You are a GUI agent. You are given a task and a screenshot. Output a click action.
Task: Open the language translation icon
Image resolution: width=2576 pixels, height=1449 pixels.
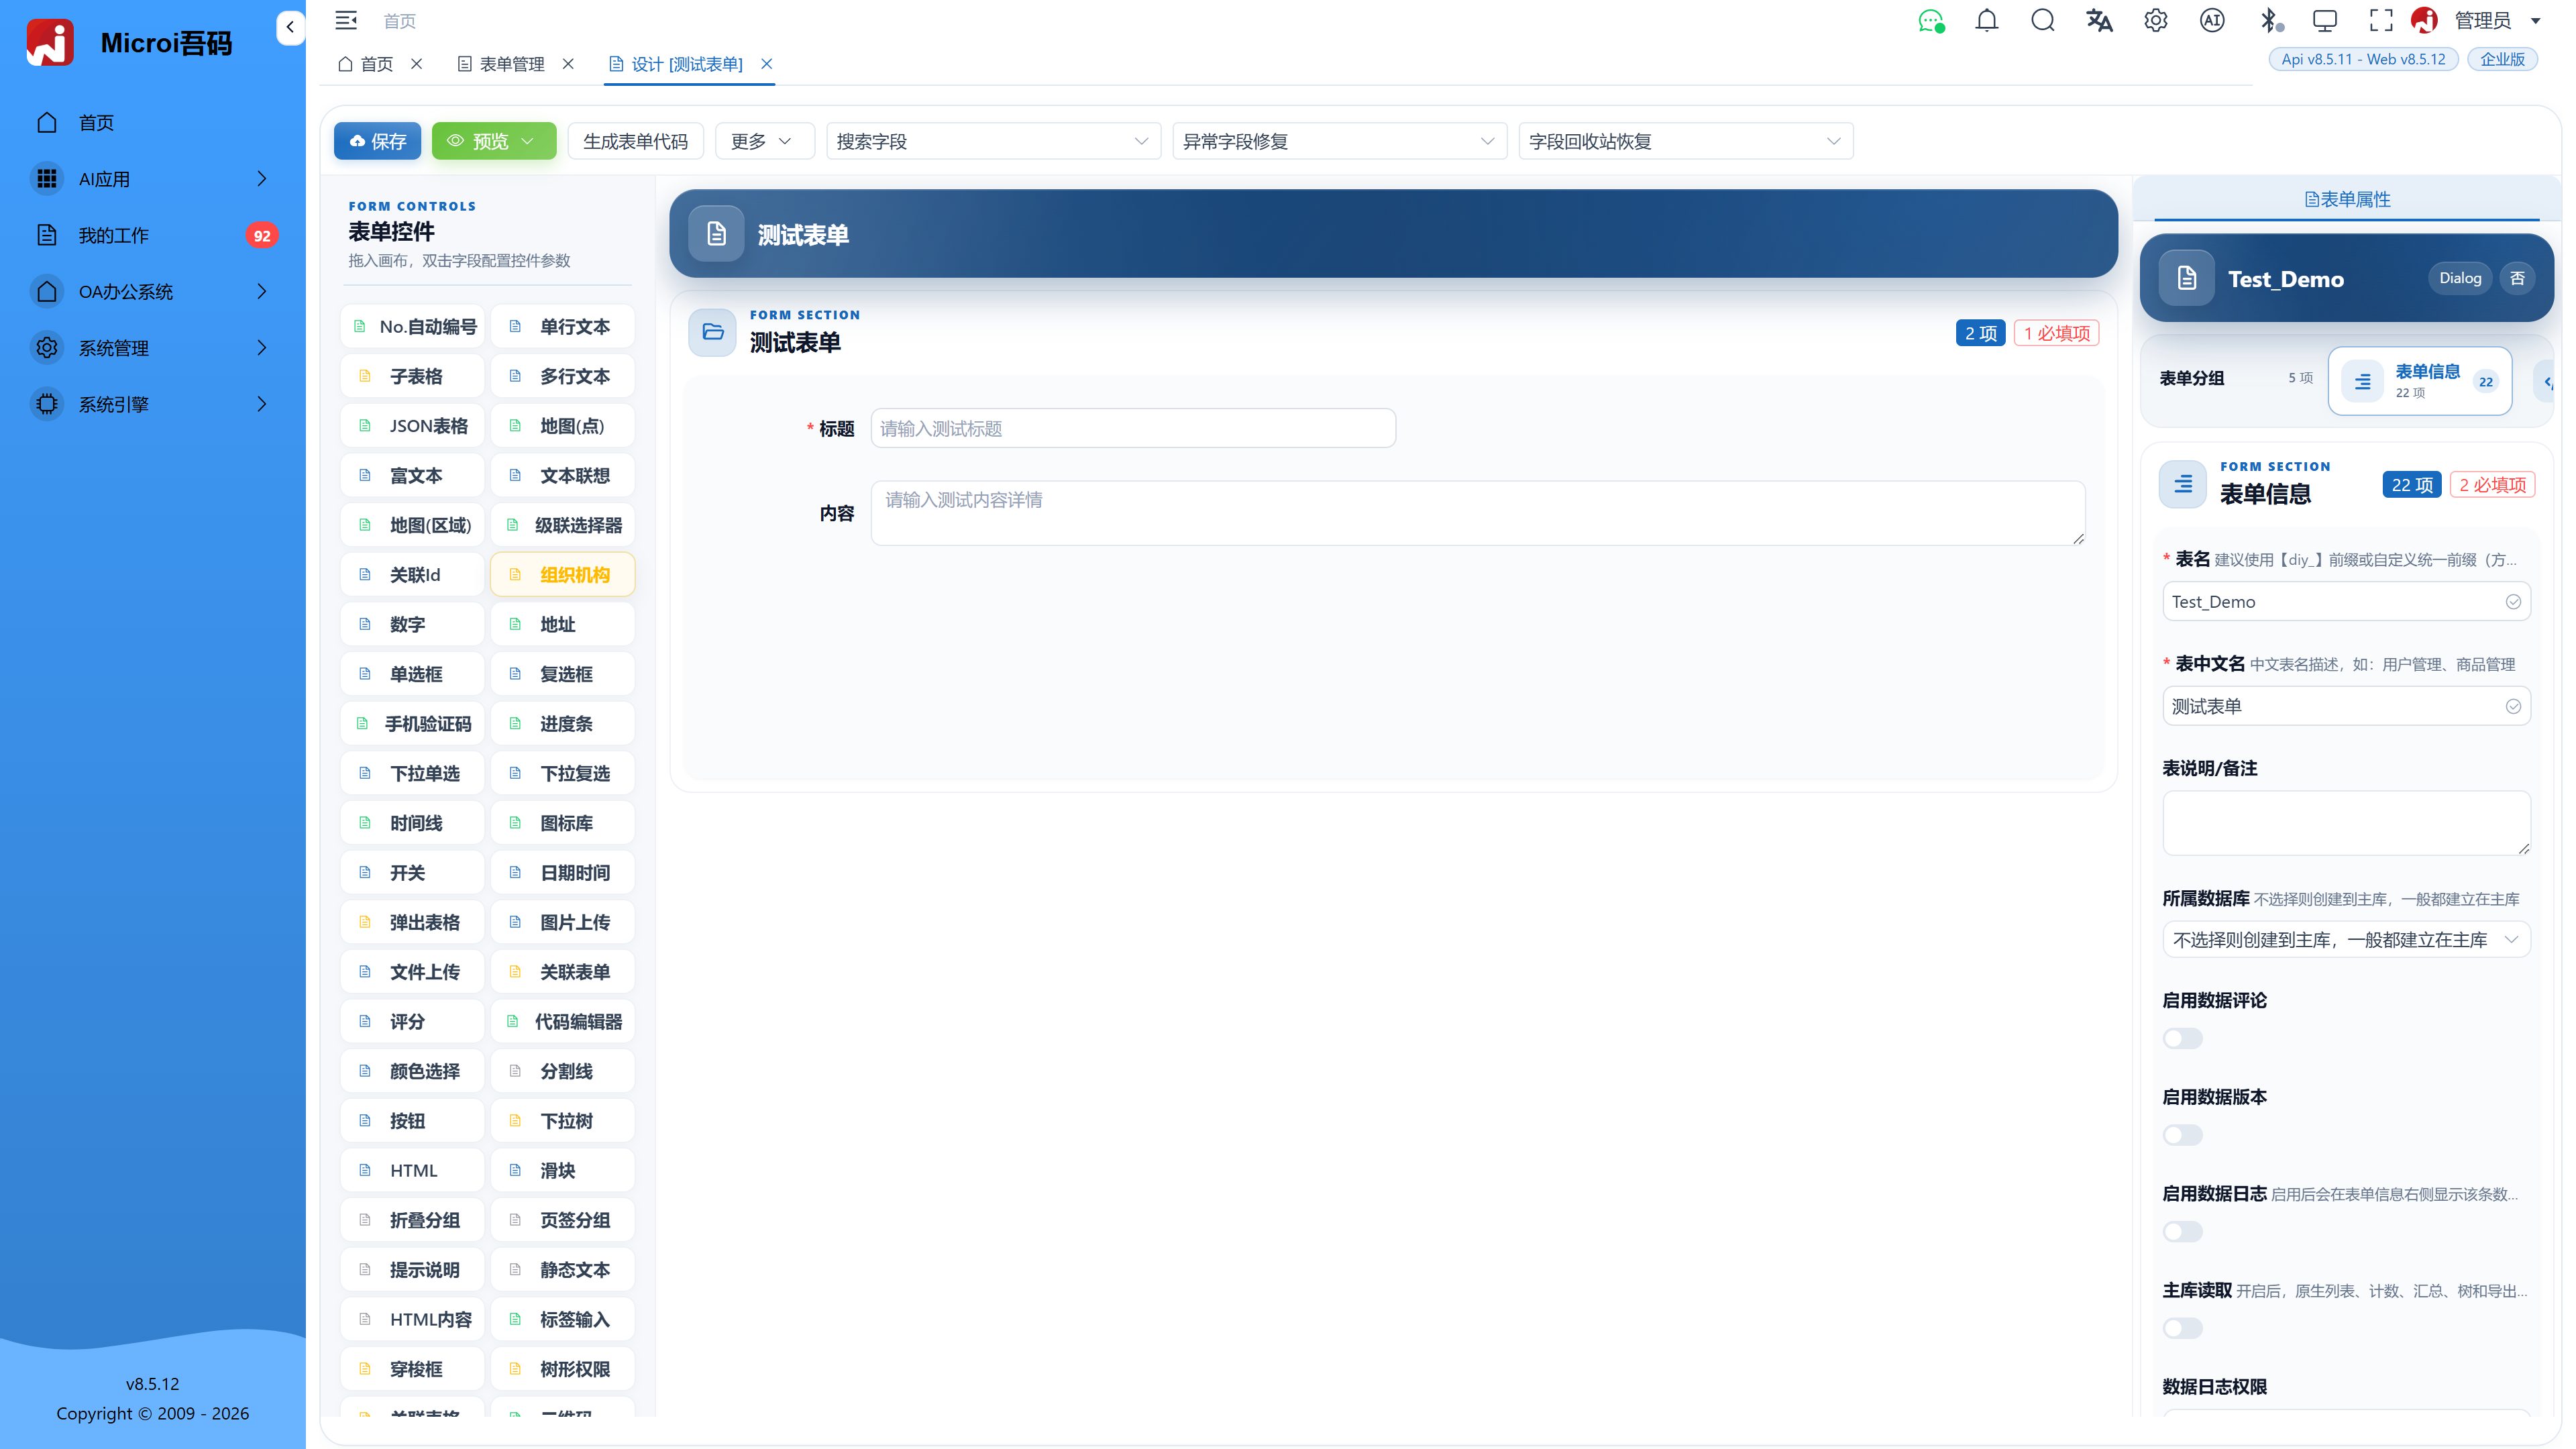[2099, 21]
